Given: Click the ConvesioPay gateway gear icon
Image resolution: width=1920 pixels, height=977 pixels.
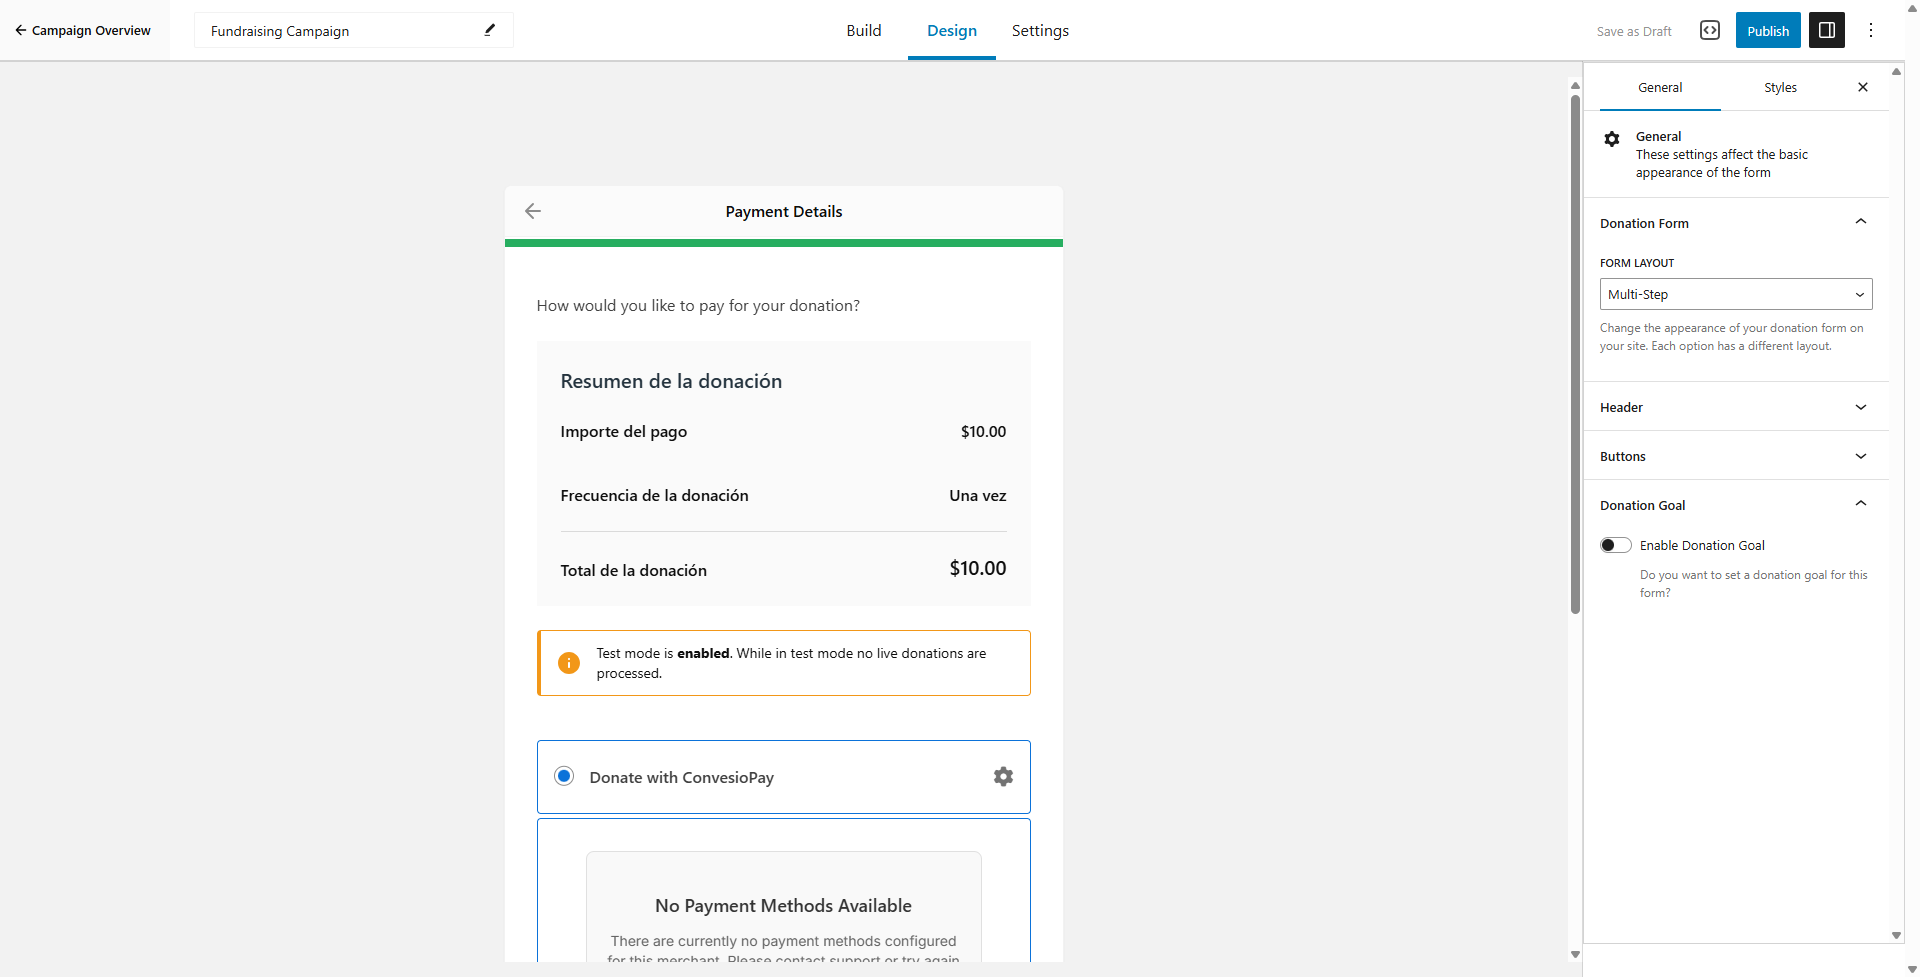Looking at the screenshot, I should click(x=1003, y=777).
